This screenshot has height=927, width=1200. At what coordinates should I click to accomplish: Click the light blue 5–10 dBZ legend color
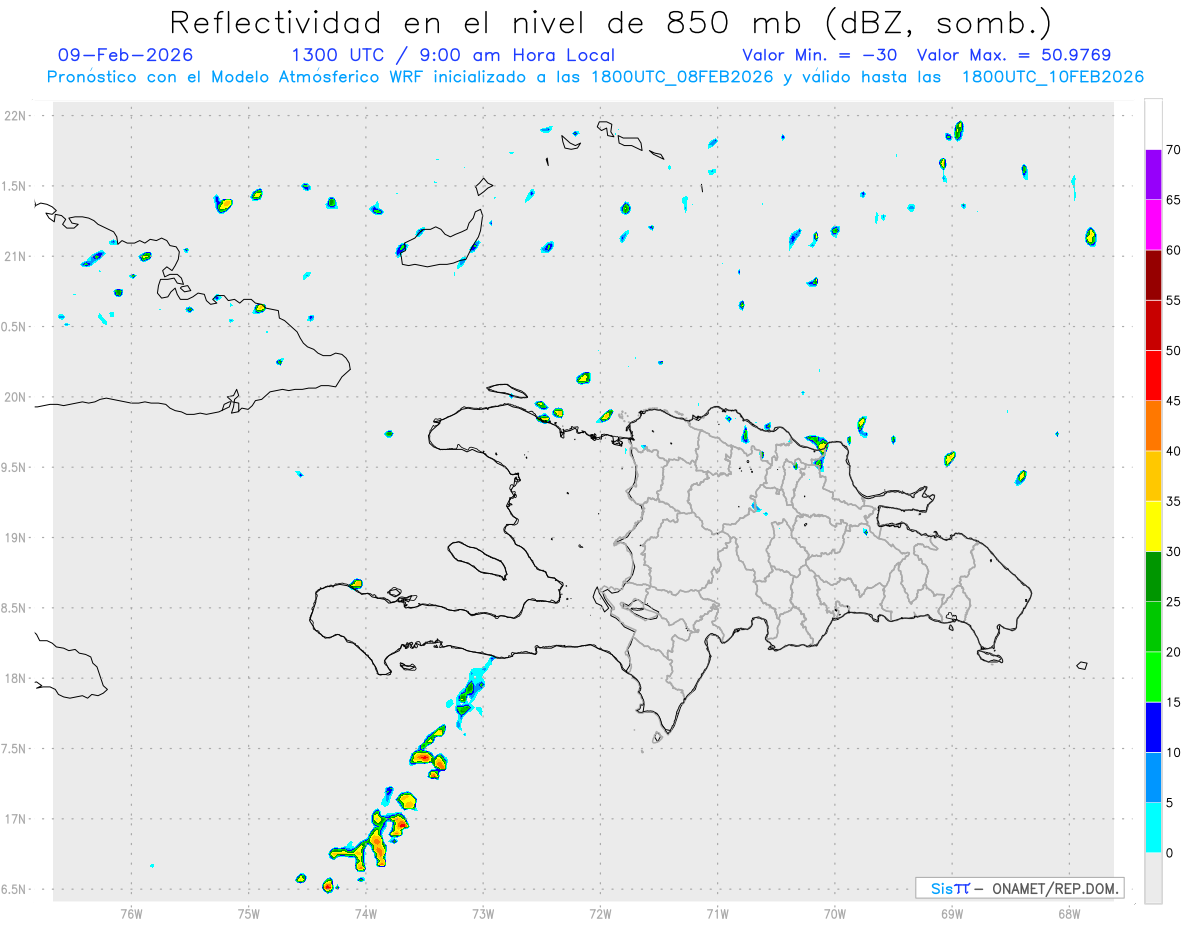click(x=1153, y=778)
